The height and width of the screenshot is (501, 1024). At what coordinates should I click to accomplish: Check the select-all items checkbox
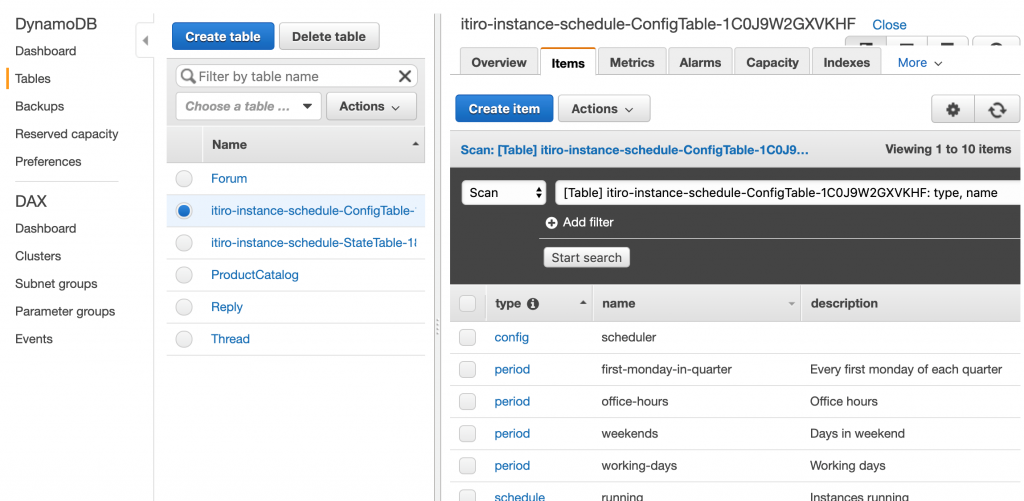467,304
